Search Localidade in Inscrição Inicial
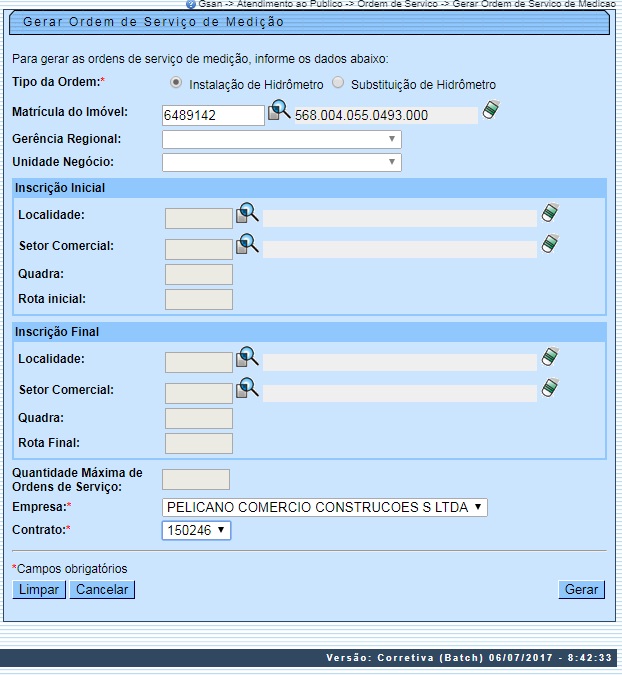 point(247,213)
